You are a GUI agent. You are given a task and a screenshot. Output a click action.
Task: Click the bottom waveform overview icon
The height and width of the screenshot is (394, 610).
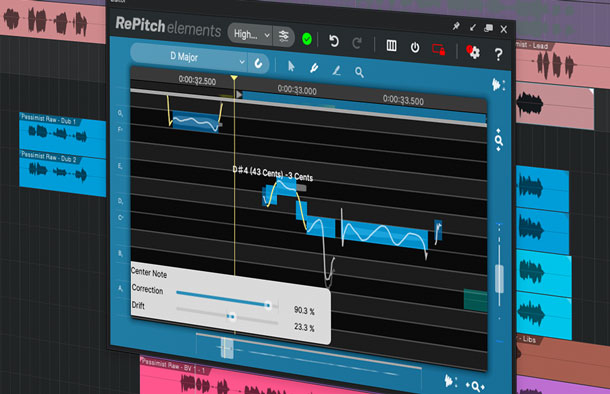coord(450,381)
